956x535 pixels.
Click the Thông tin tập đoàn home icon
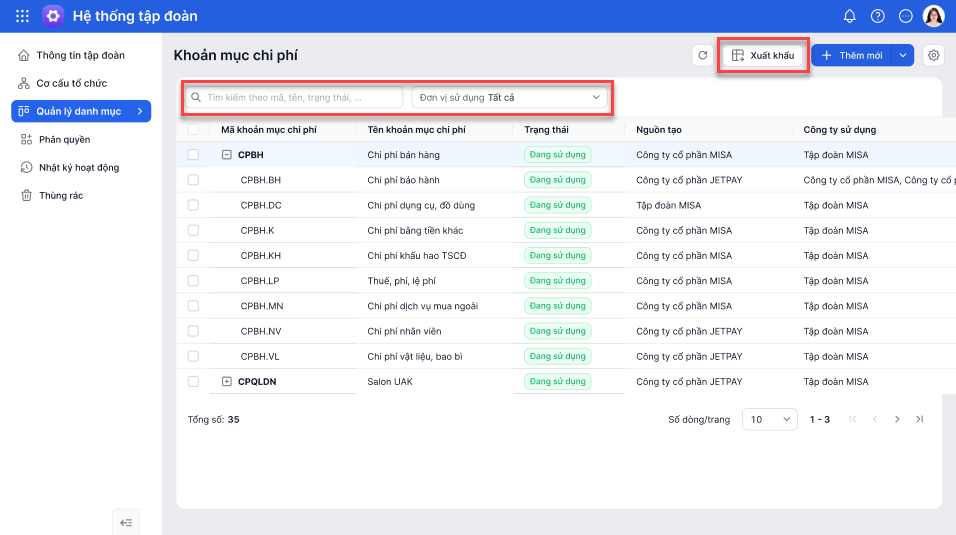coord(24,55)
